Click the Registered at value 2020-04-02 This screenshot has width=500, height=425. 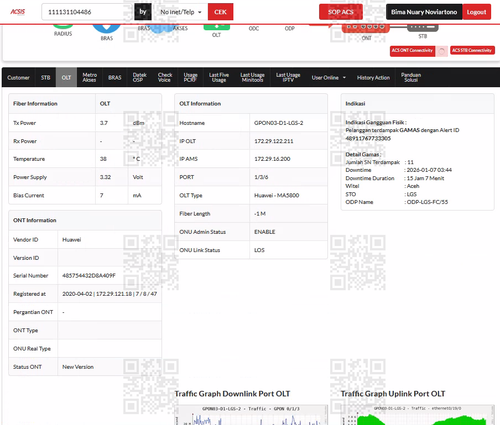tap(77, 294)
